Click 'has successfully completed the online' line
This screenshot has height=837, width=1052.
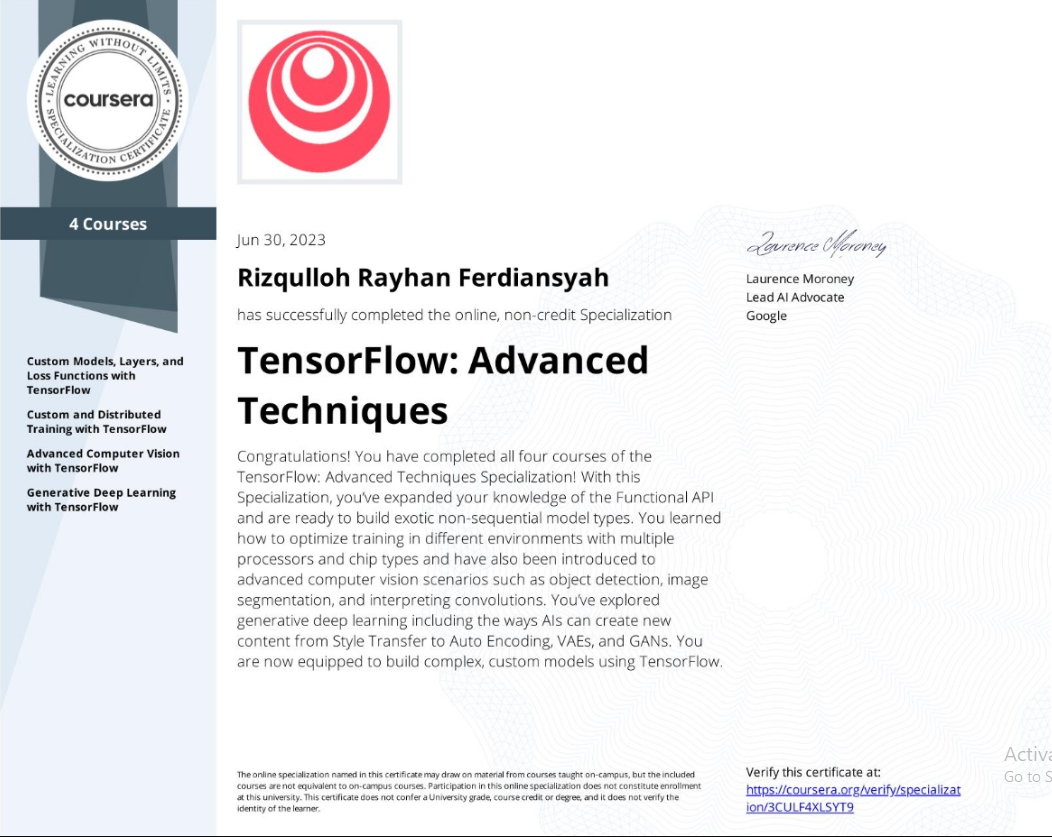[454, 315]
